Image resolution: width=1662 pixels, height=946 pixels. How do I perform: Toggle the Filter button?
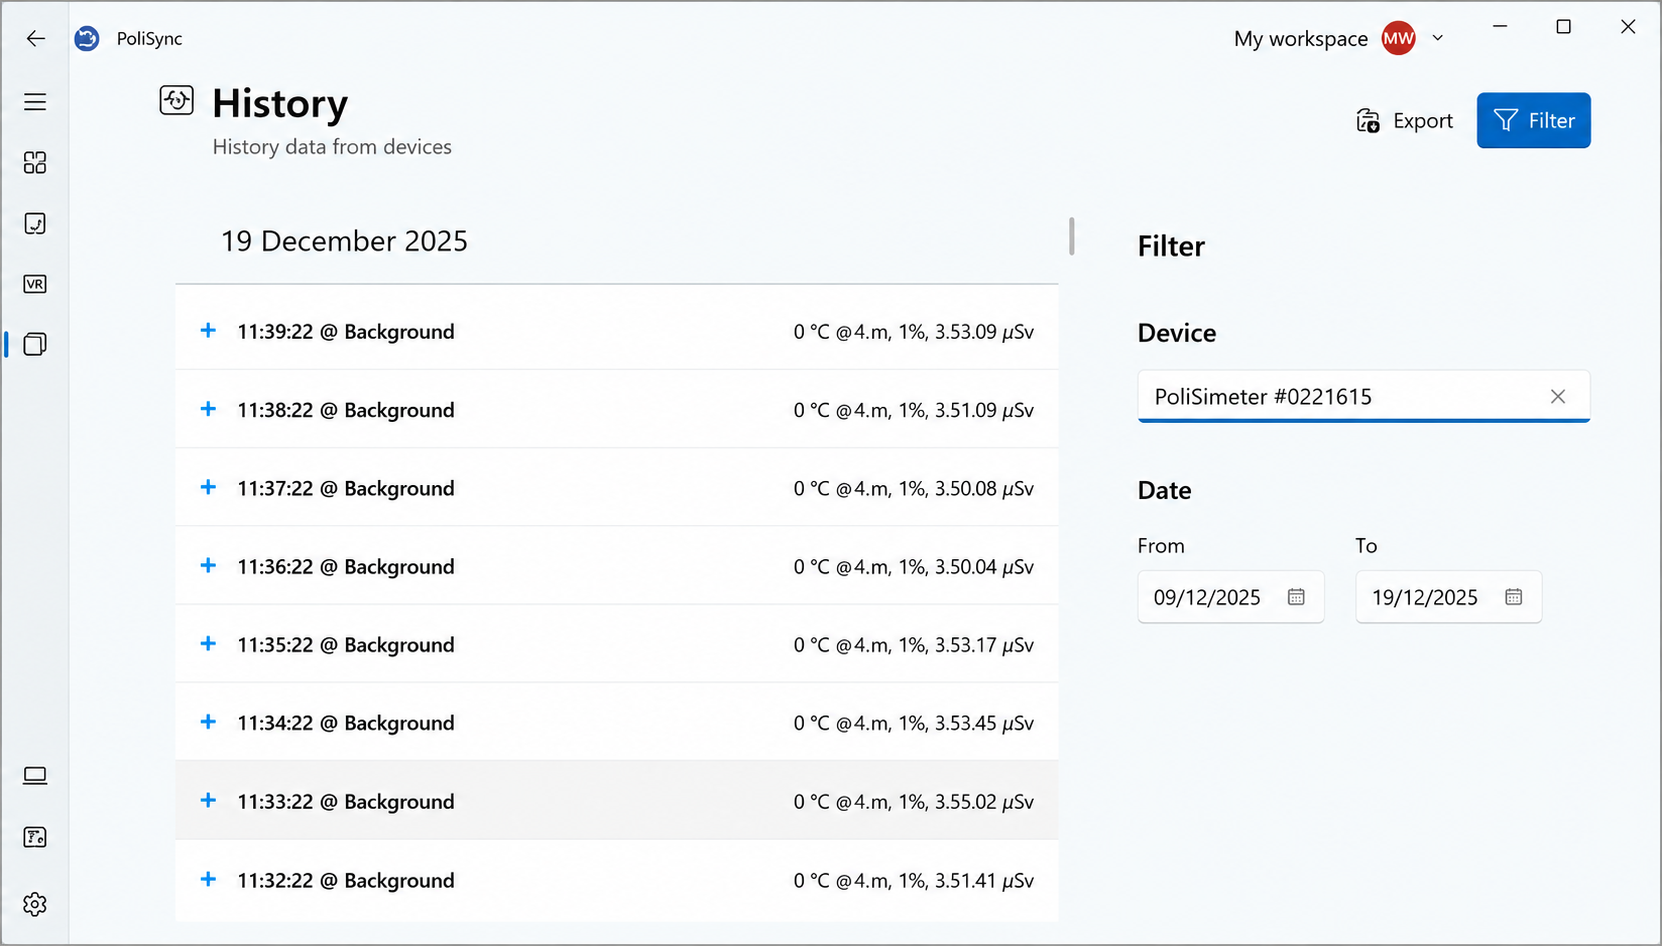1533,121
